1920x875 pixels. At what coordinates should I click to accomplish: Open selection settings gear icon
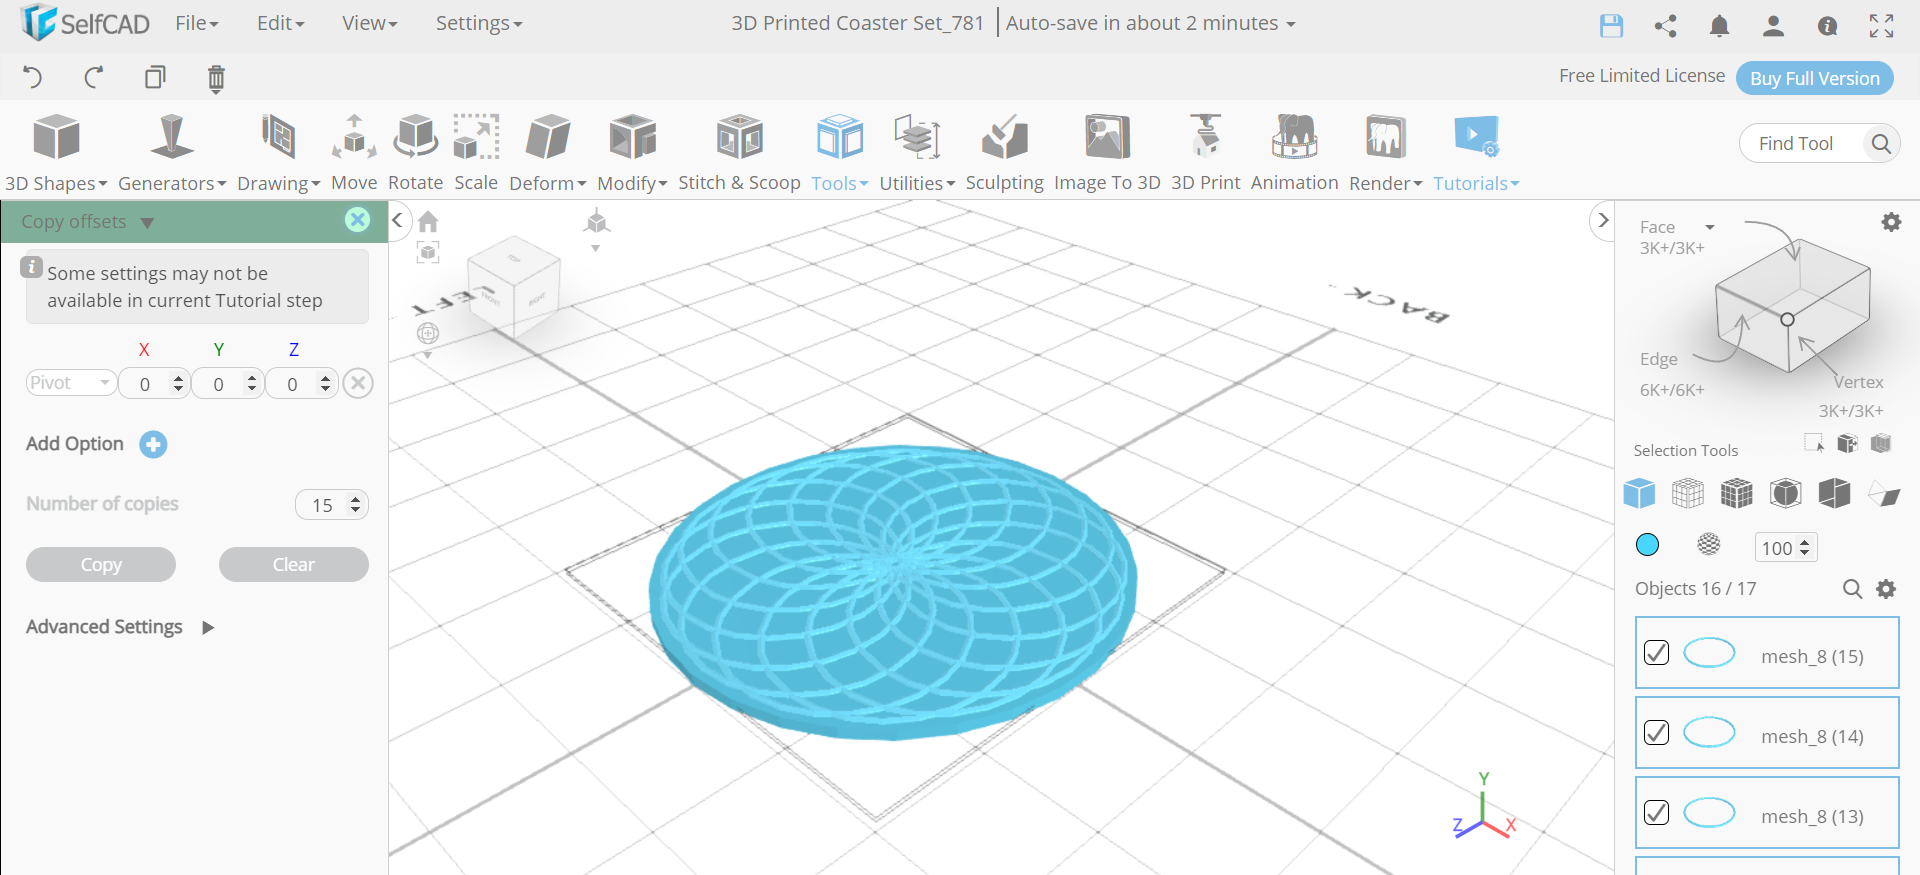(1891, 222)
